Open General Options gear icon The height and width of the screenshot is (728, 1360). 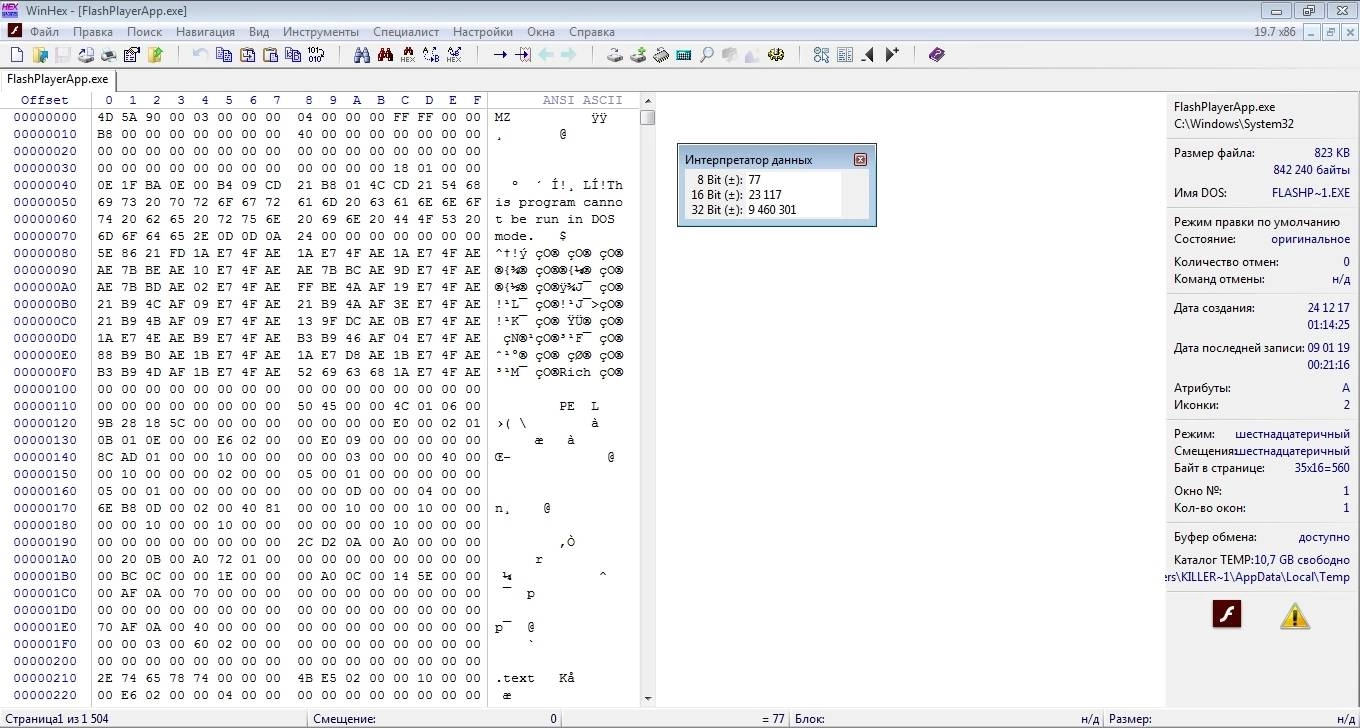(776, 55)
